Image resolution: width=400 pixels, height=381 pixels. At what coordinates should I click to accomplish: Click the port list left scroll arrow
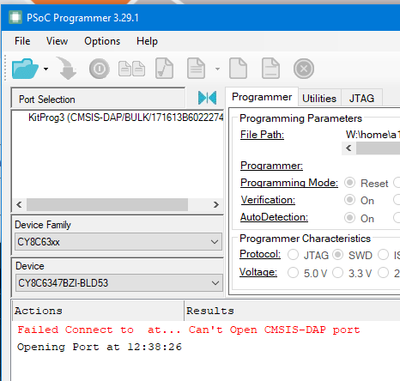pyautogui.click(x=19, y=204)
